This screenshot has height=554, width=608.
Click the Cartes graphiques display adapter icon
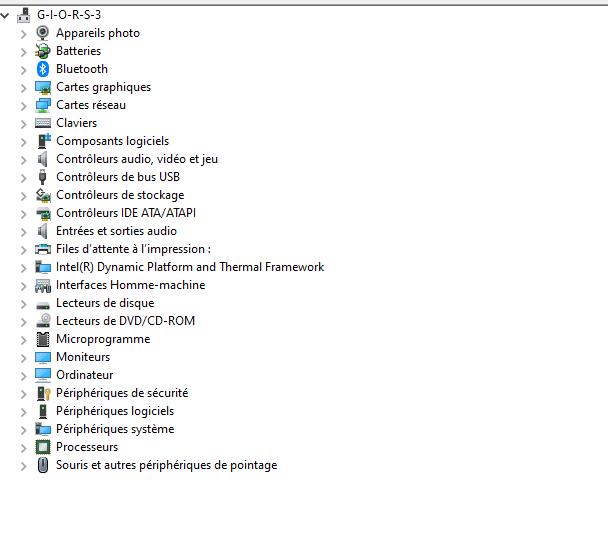pos(43,87)
